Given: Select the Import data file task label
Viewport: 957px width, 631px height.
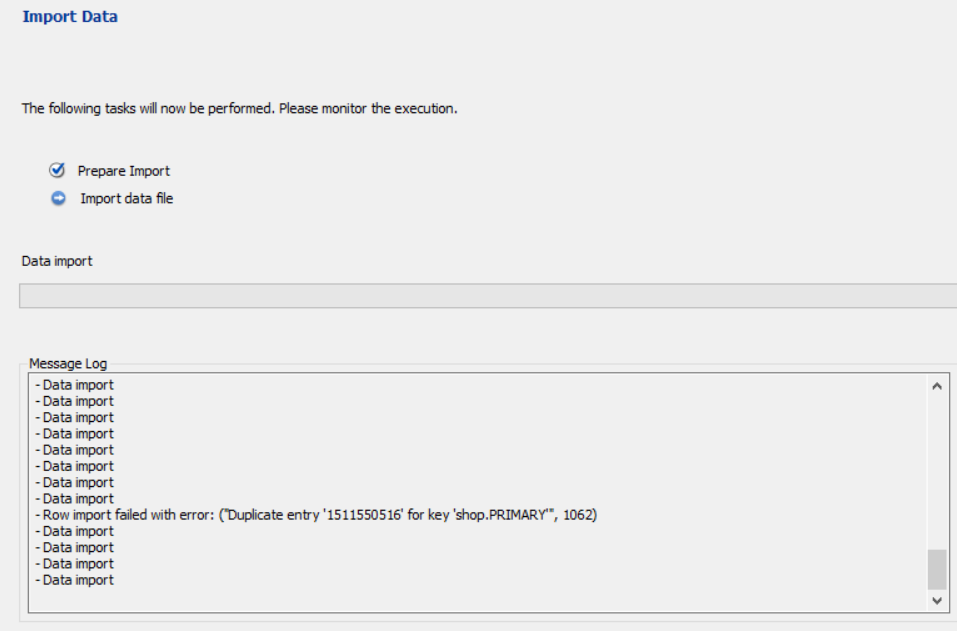Looking at the screenshot, I should 127,199.
